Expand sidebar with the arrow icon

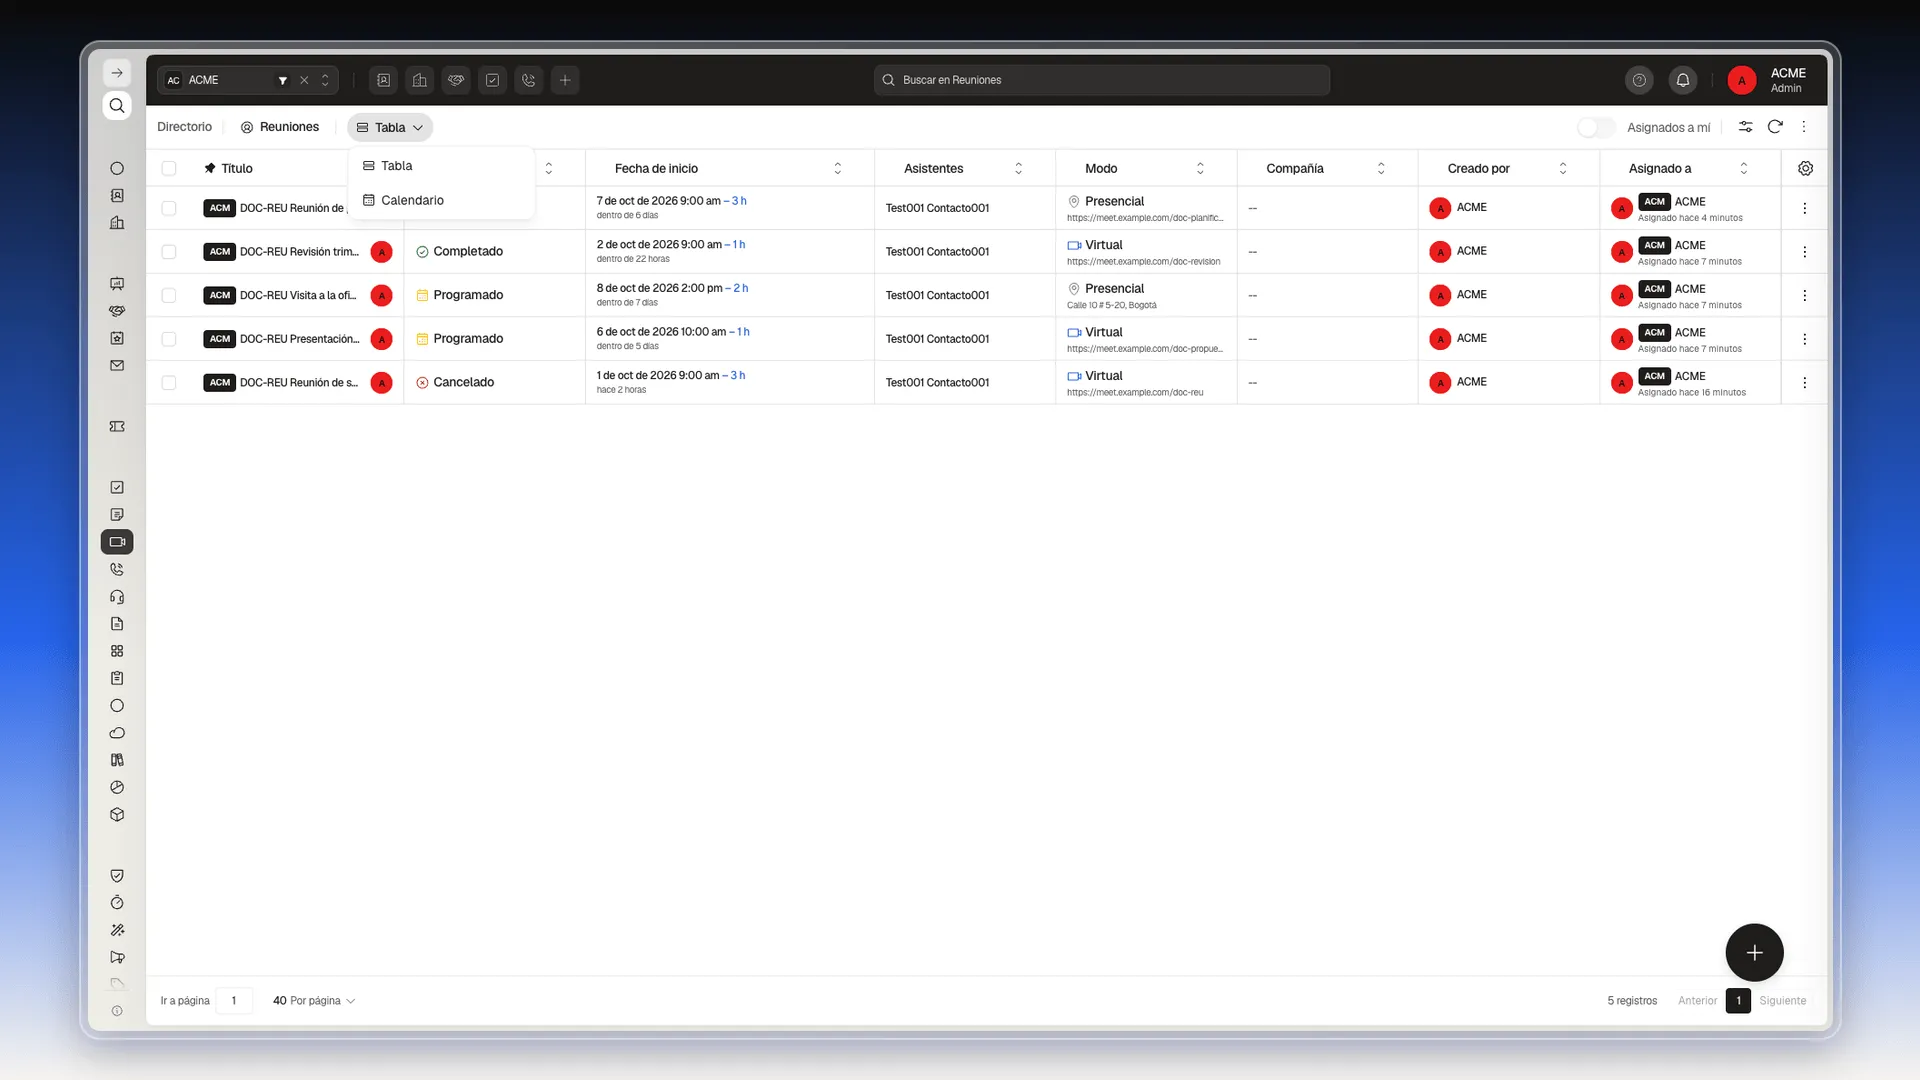click(117, 73)
